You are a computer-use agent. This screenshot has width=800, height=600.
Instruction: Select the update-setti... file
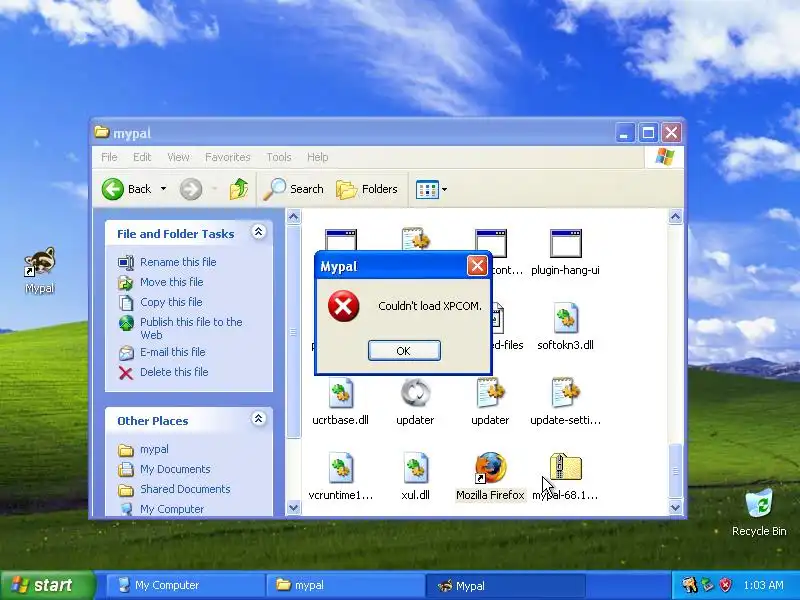click(x=565, y=401)
